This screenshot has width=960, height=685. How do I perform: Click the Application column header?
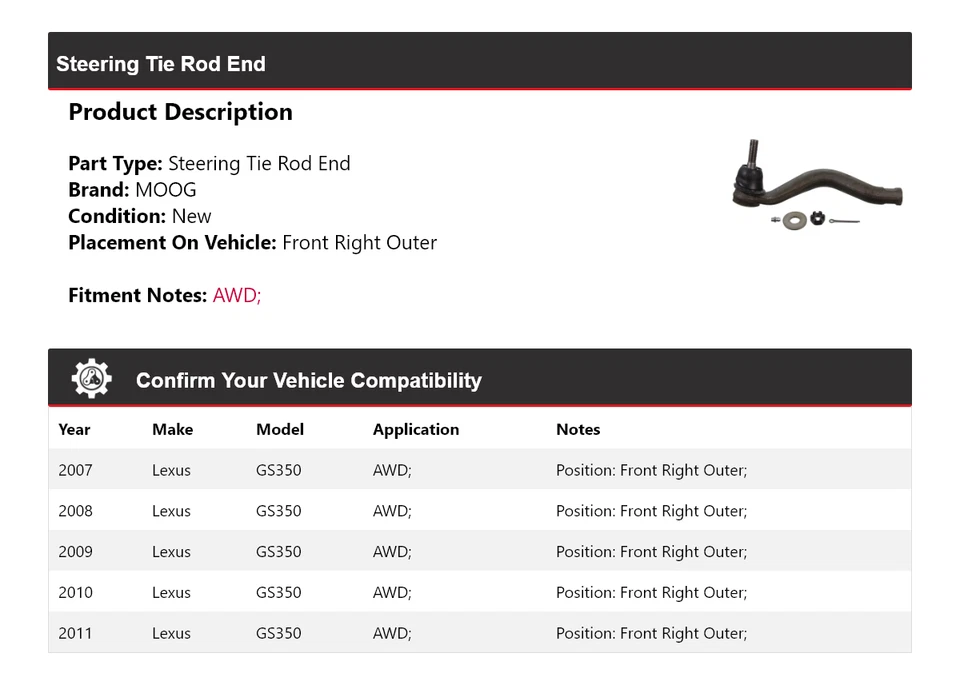[416, 429]
